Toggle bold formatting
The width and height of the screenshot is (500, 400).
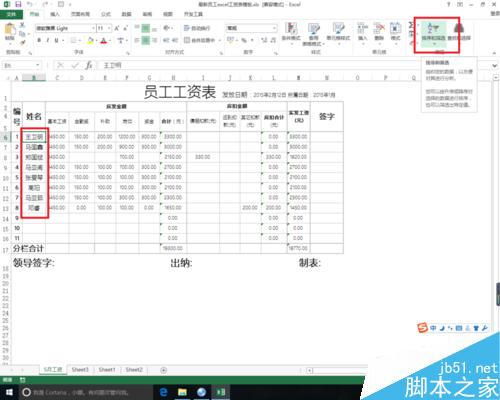pyautogui.click(x=39, y=40)
